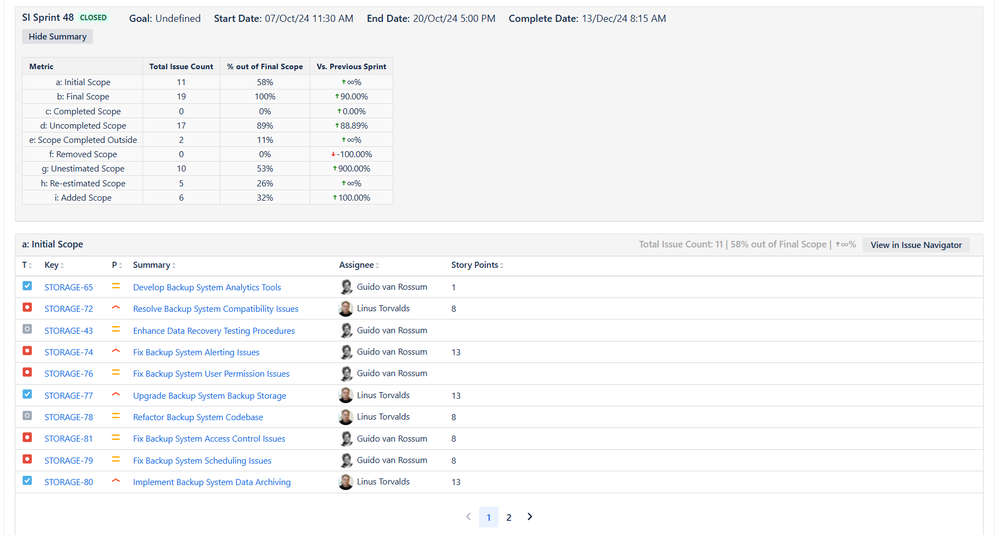Click grey type icon for STORAGE-43
999x535 pixels.
tap(27, 329)
